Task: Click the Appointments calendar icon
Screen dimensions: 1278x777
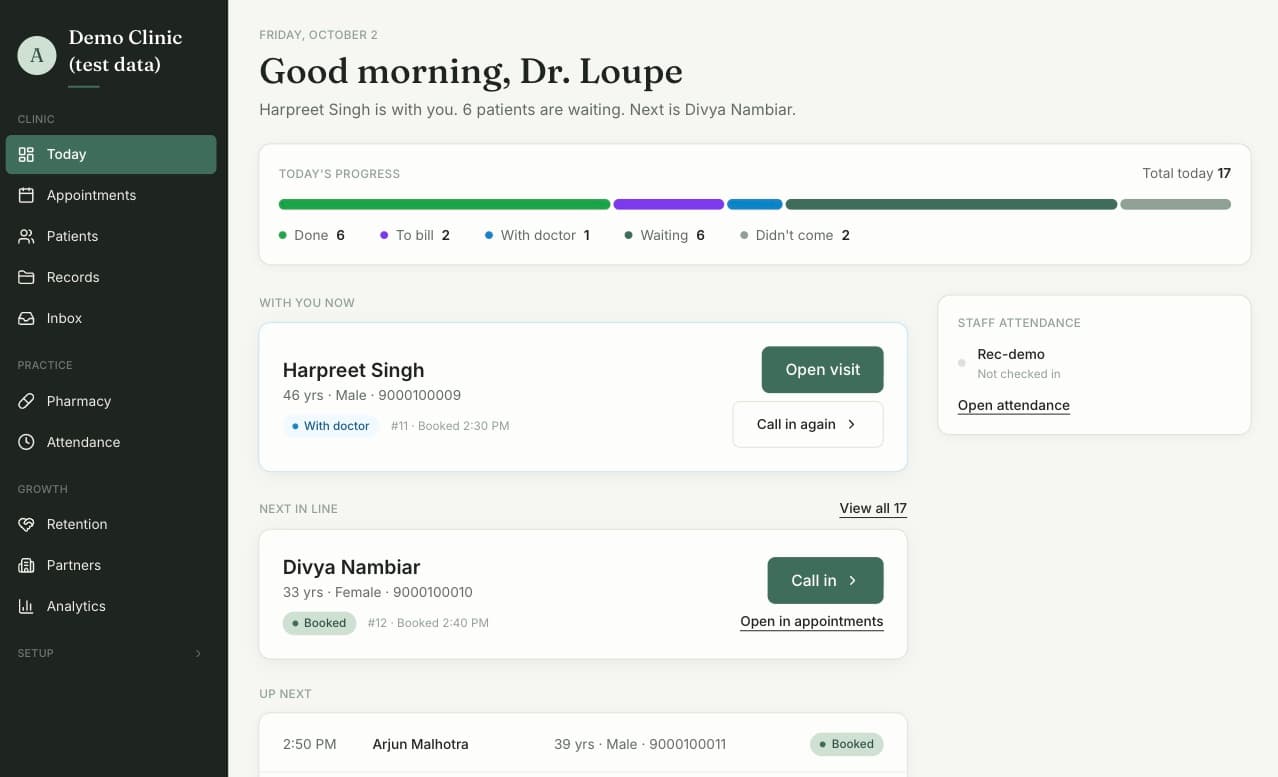Action: point(27,195)
